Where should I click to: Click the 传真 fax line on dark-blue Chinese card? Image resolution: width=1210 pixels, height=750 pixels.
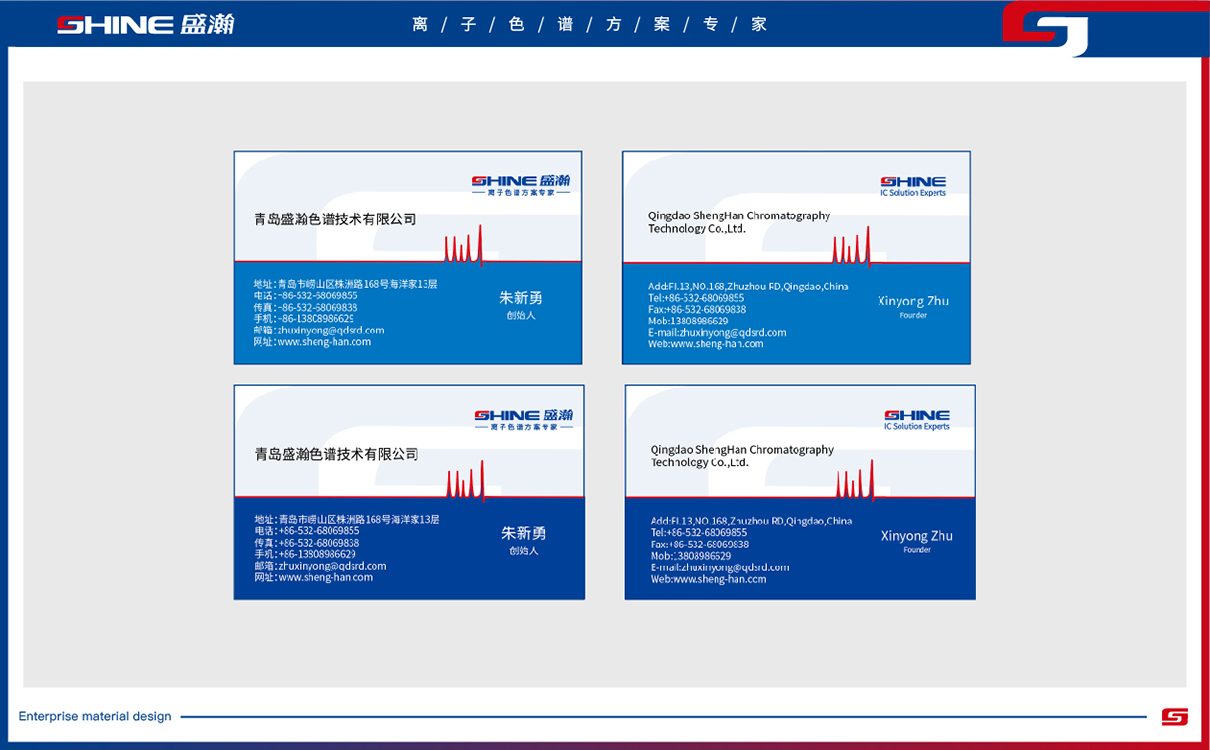pyautogui.click(x=306, y=542)
